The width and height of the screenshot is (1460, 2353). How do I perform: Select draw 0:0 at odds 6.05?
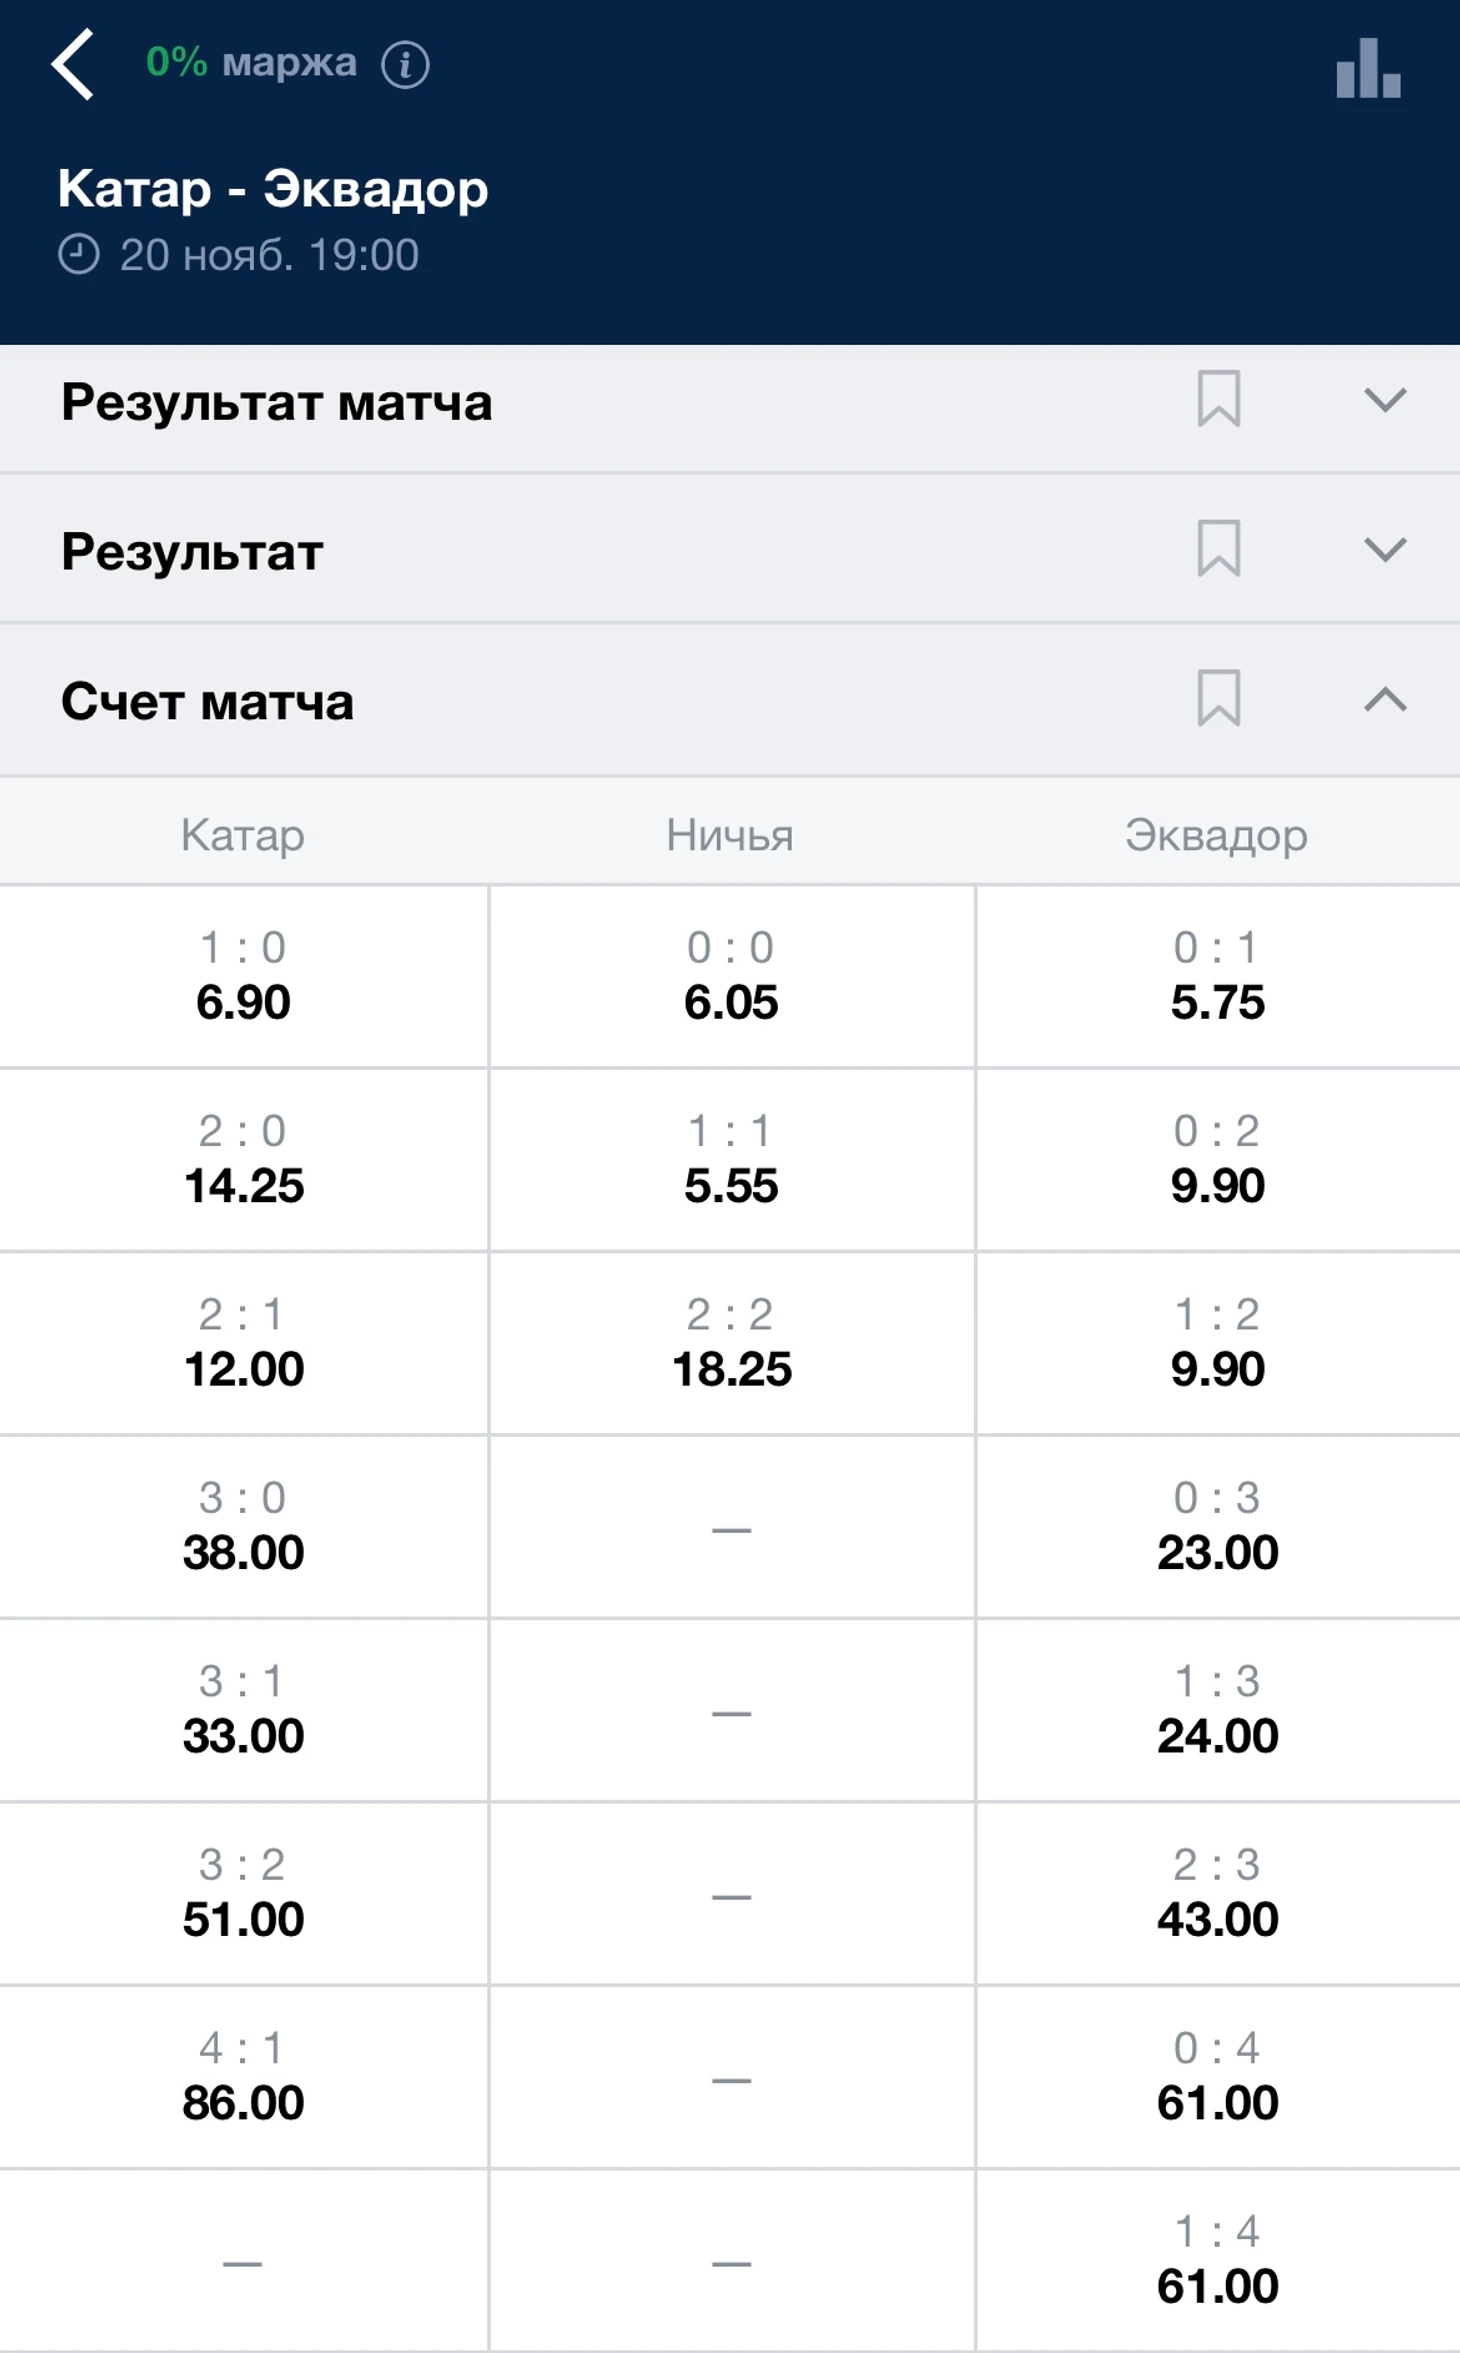pyautogui.click(x=731, y=976)
